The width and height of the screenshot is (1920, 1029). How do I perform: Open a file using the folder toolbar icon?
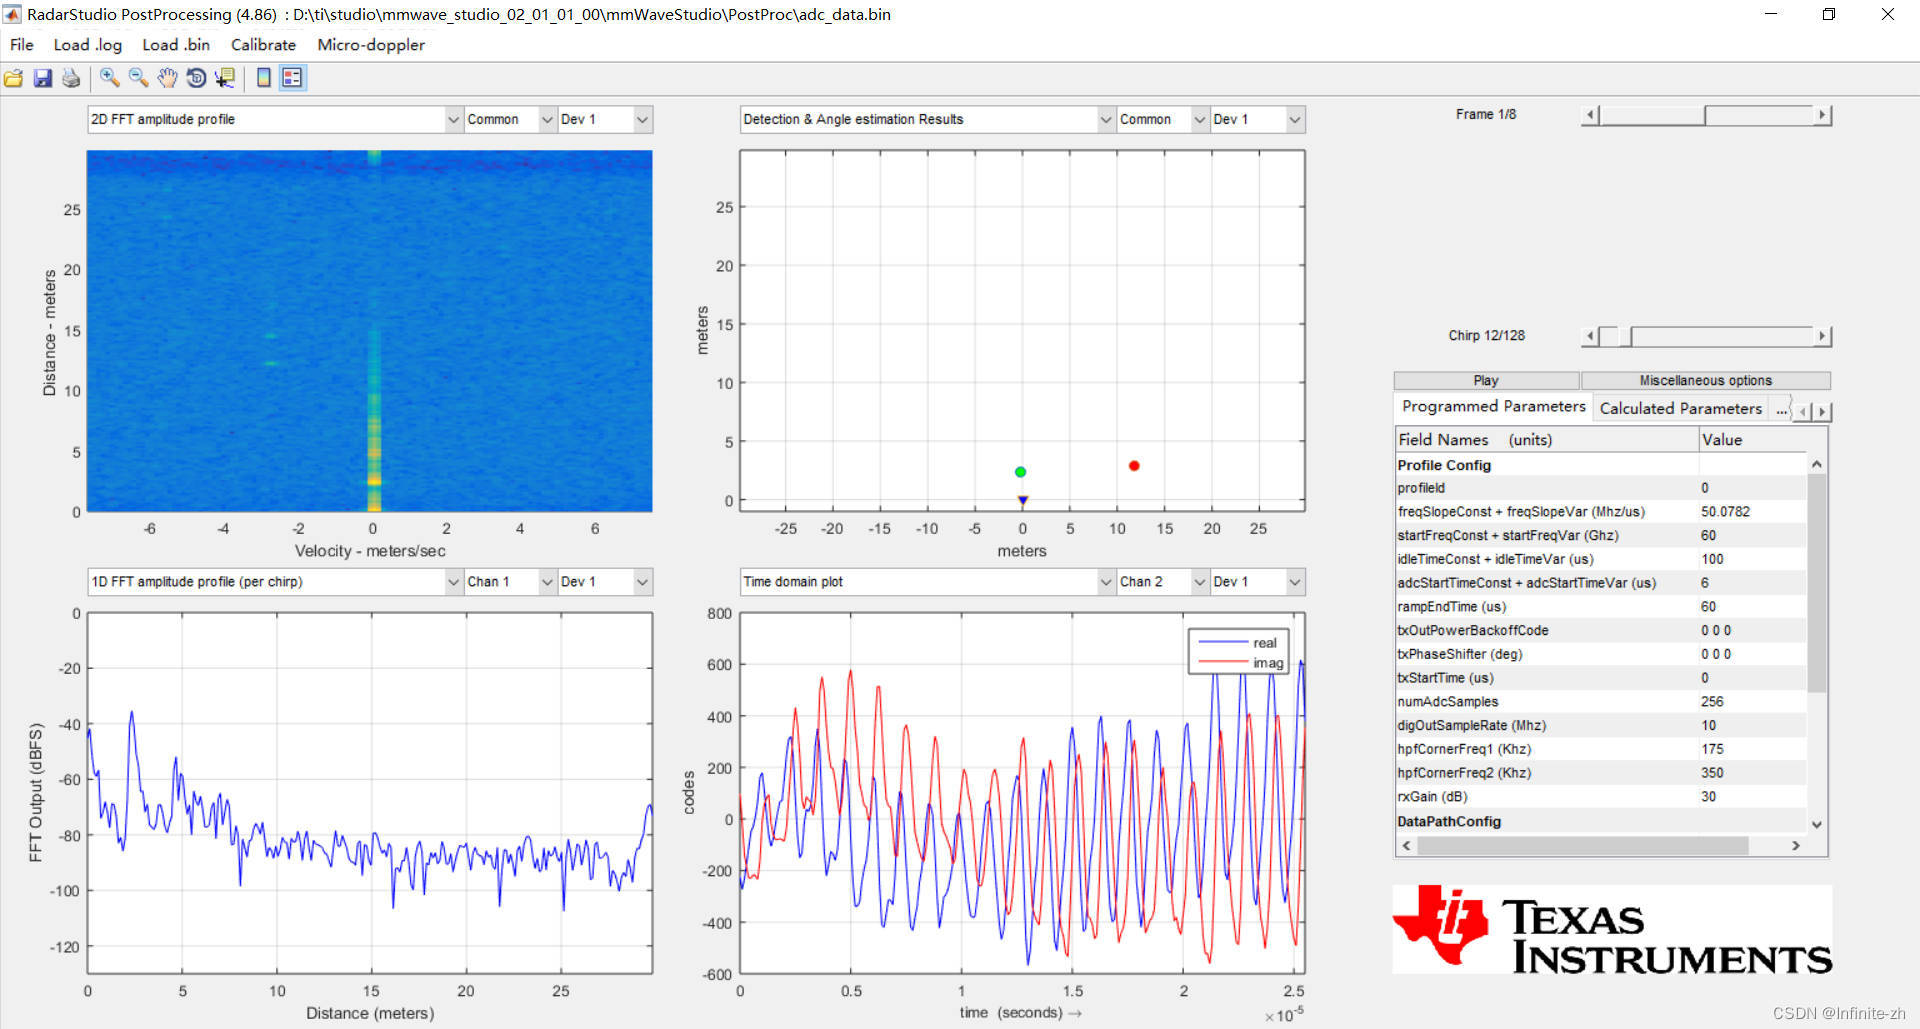[x=14, y=78]
